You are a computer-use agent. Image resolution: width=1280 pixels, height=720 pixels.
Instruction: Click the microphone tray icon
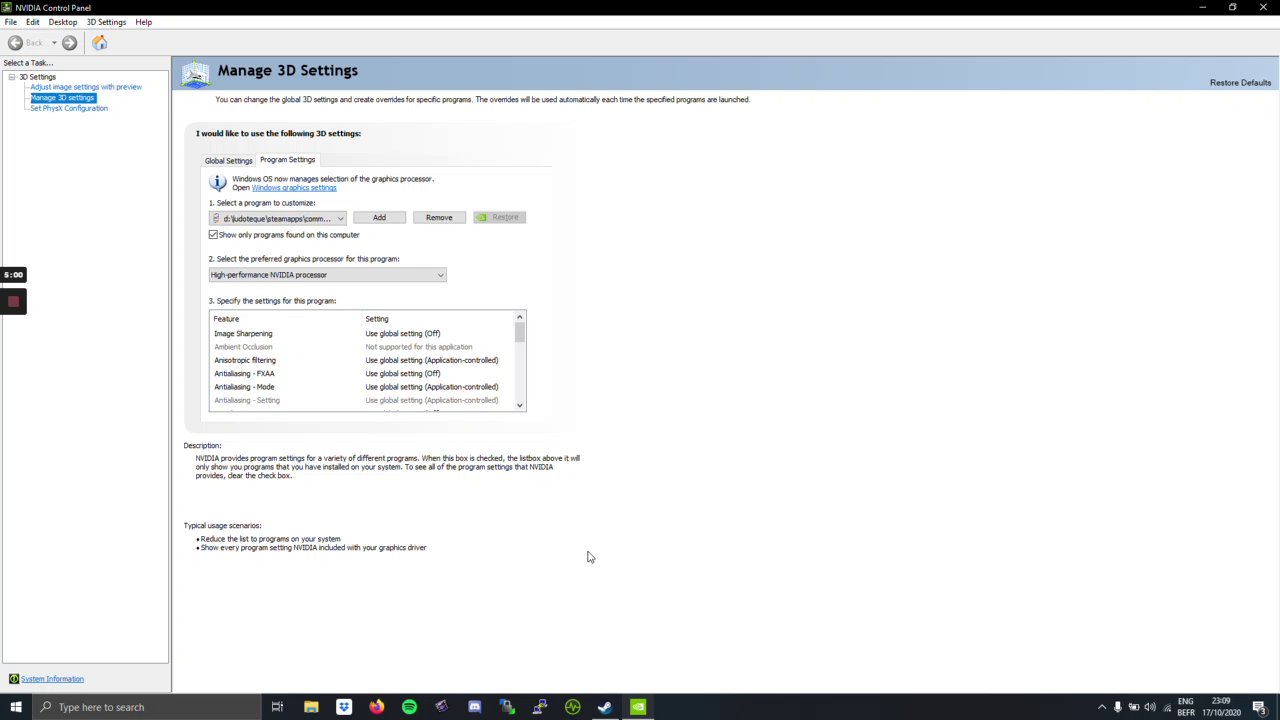coord(1118,707)
